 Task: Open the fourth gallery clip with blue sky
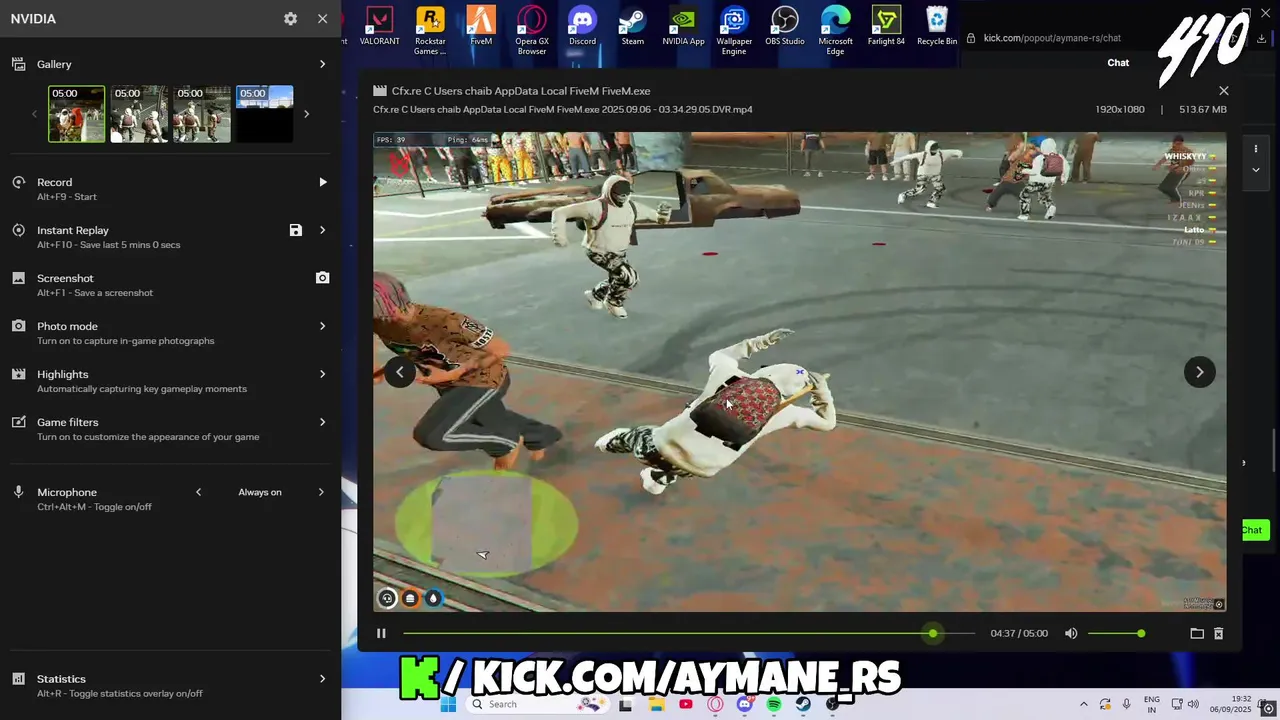point(264,114)
